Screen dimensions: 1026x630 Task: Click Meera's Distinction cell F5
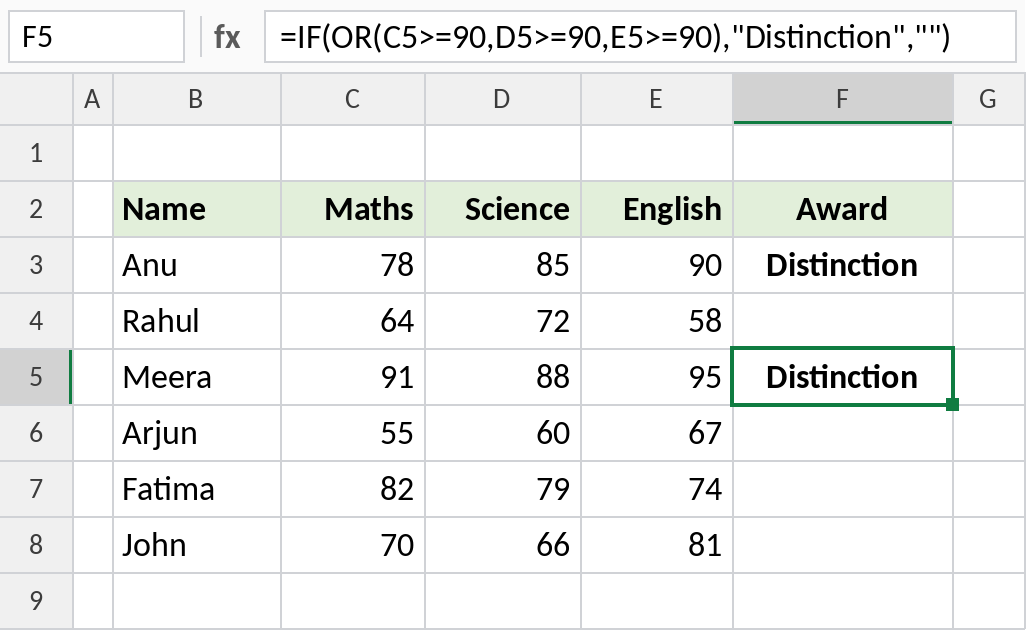pyautogui.click(x=843, y=377)
